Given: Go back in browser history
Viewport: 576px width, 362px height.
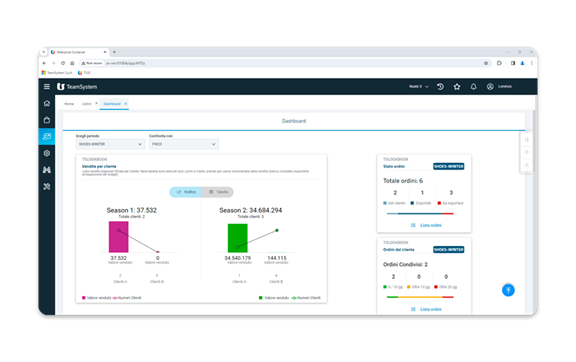Looking at the screenshot, I should (44, 63).
